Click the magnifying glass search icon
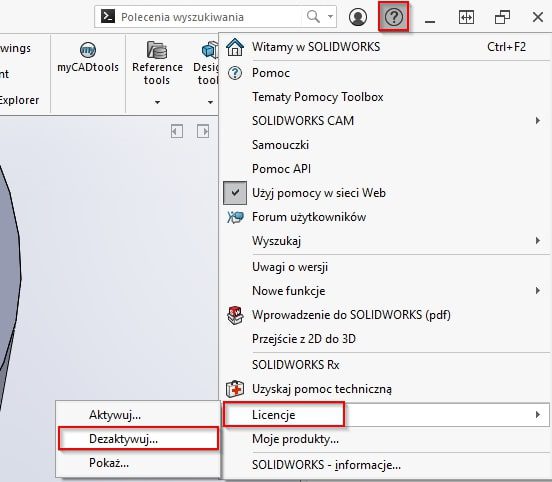 (x=313, y=16)
